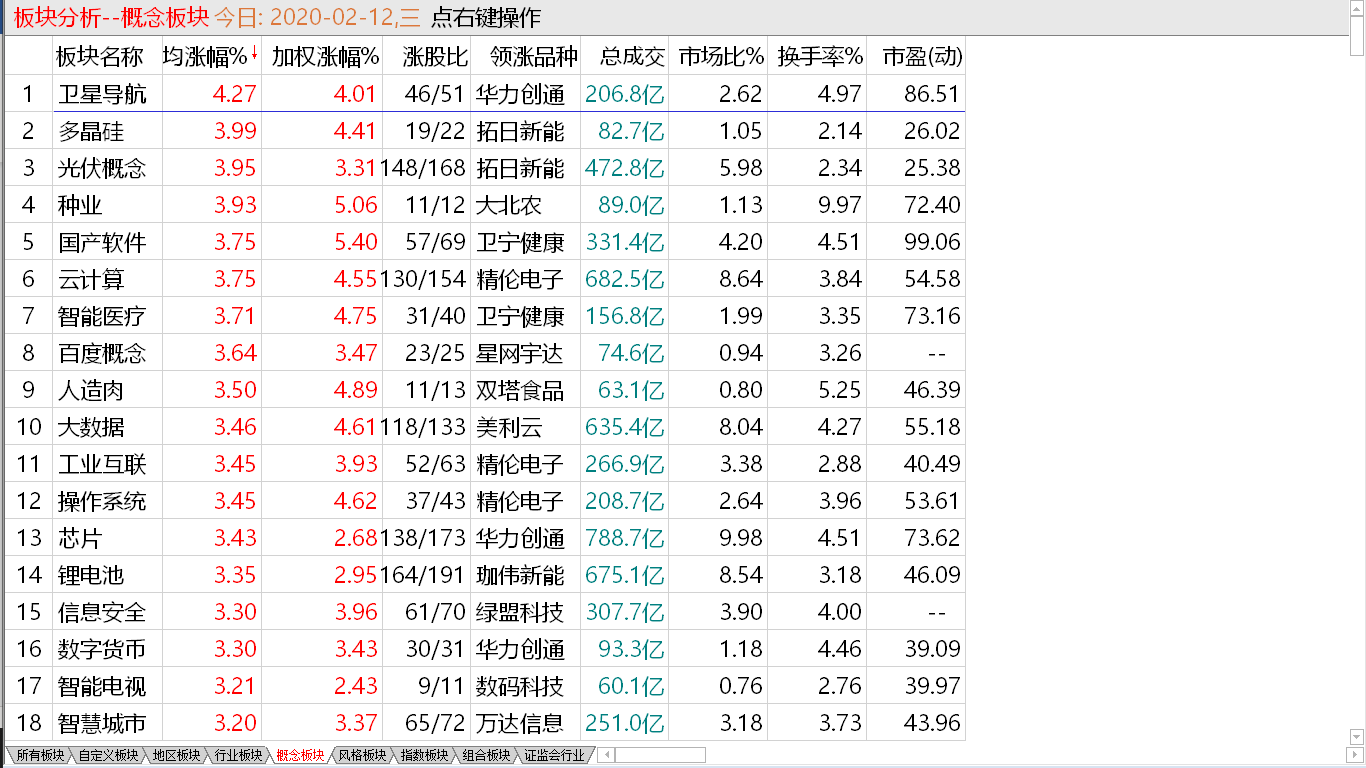
Task: Select the 大数据 sector
Action: (91, 427)
